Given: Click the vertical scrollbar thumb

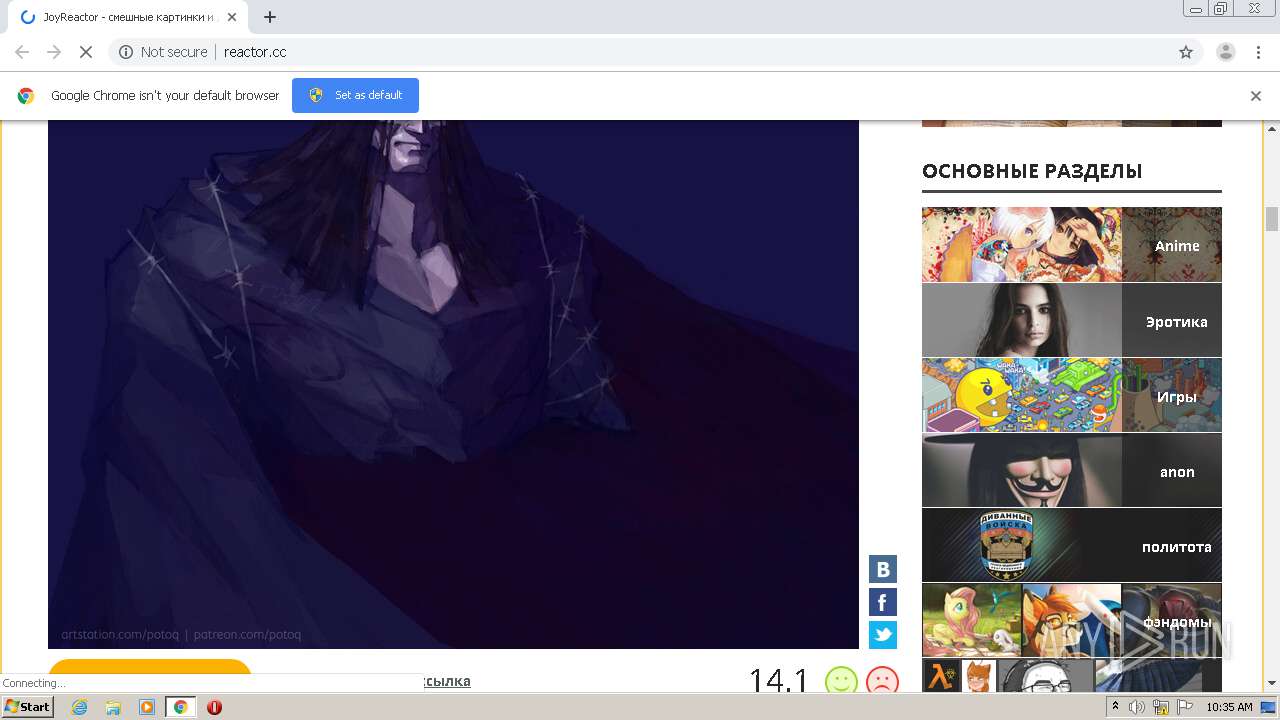Looking at the screenshot, I should (x=1272, y=218).
